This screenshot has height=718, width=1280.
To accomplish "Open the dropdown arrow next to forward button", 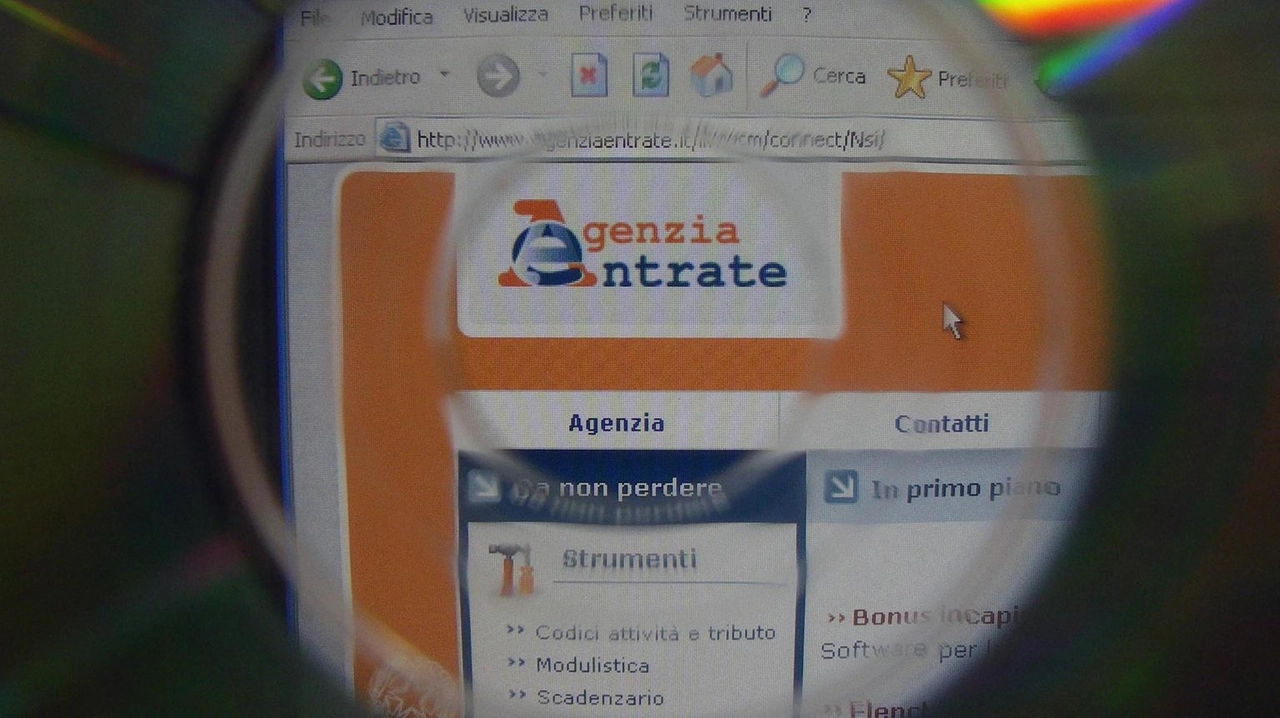I will tap(543, 74).
